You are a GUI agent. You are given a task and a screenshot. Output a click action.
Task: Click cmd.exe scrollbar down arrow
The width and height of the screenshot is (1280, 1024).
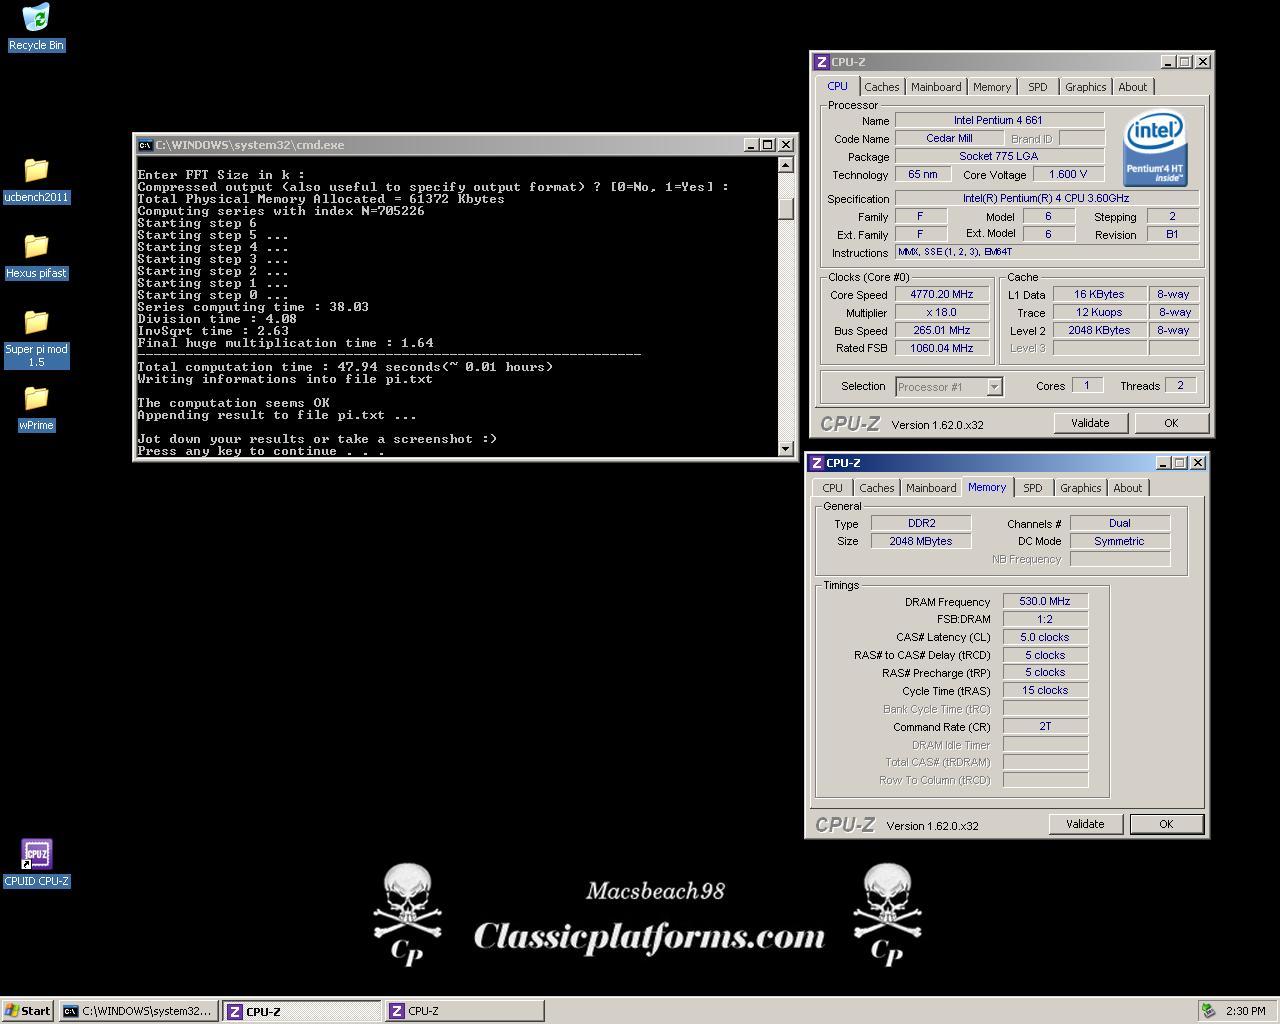pos(786,448)
